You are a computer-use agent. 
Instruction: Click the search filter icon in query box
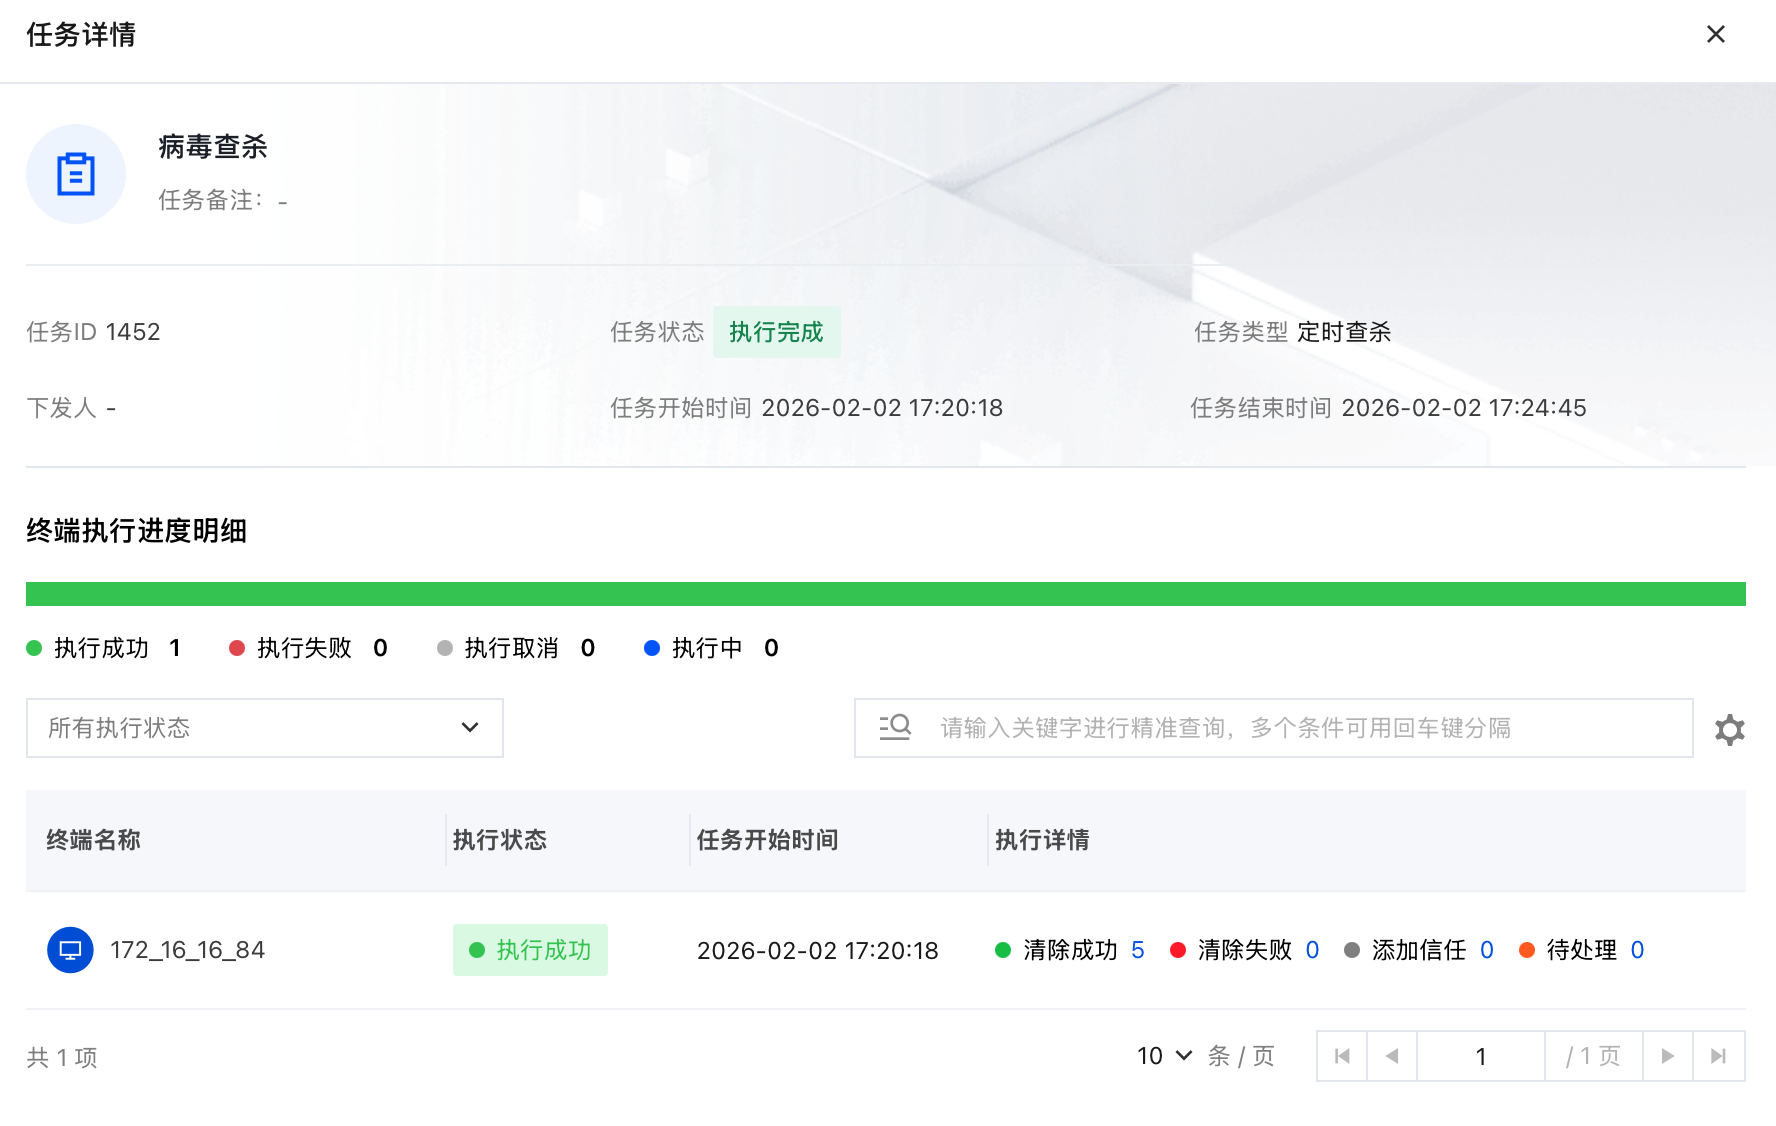coord(895,727)
